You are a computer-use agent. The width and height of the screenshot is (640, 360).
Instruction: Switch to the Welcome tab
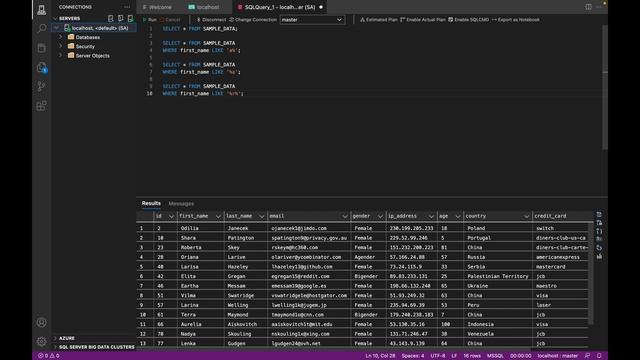(x=160, y=7)
